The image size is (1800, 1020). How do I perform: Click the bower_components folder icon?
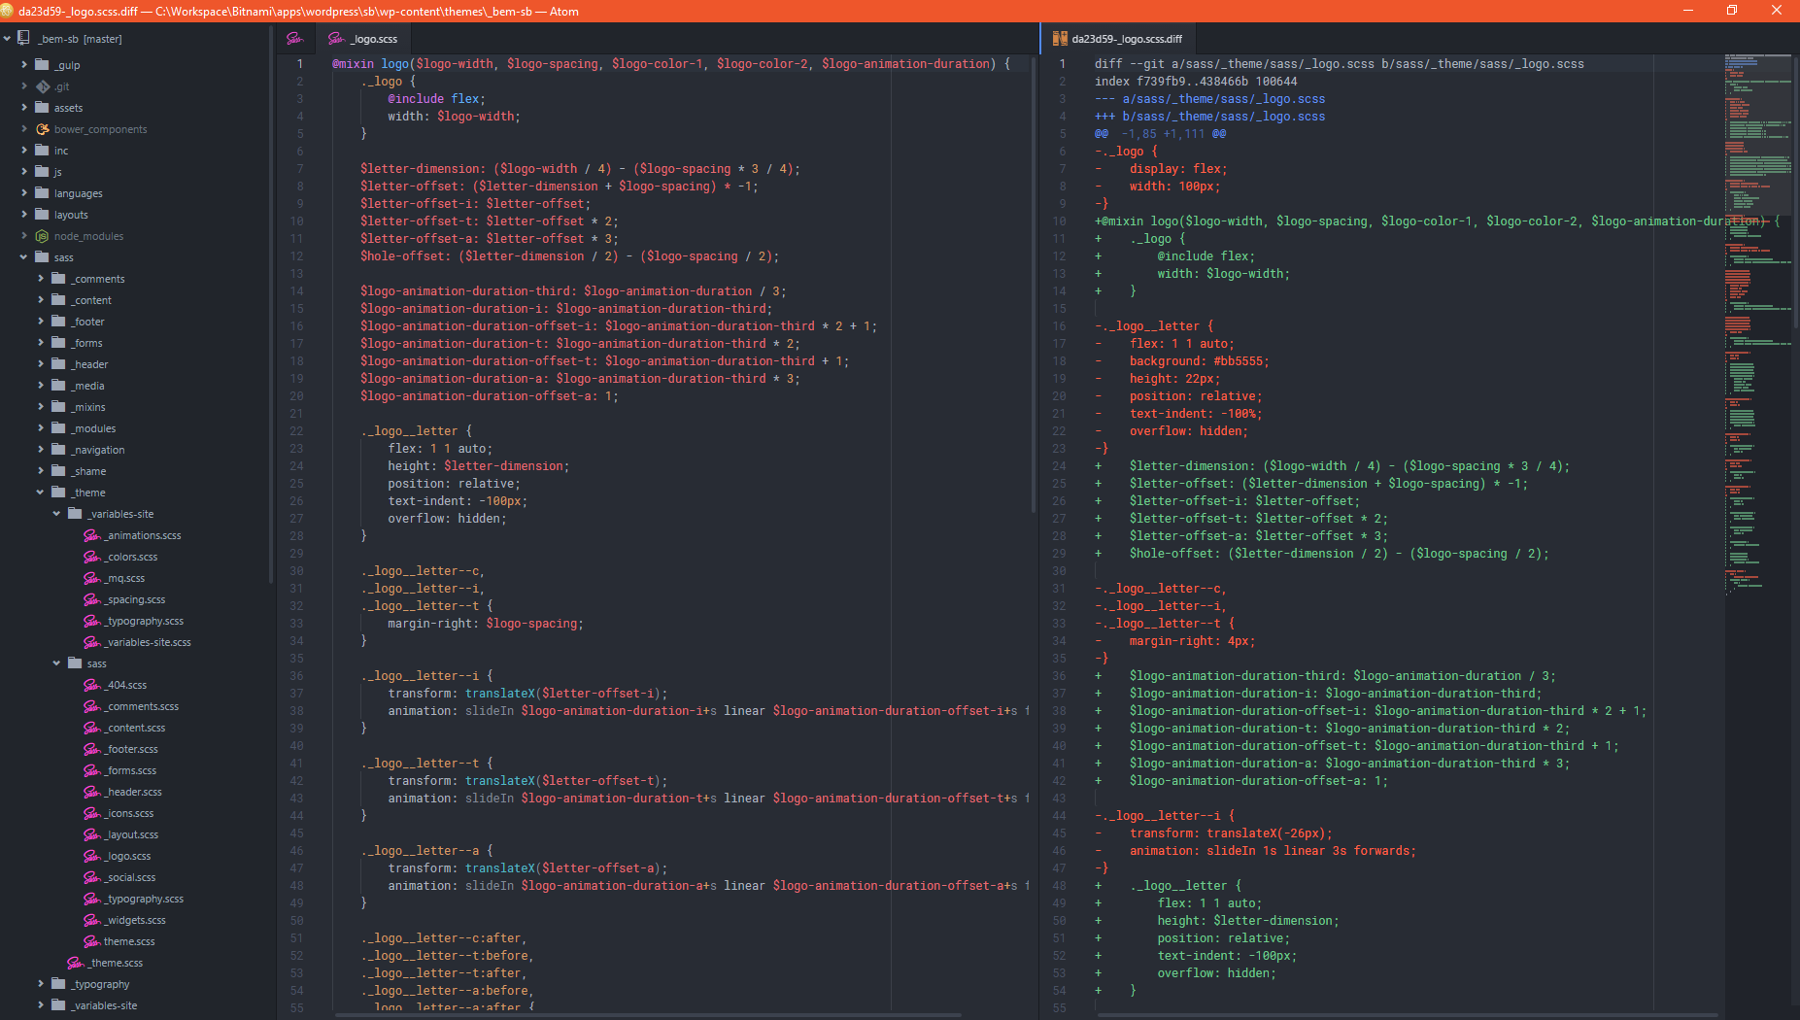(x=43, y=129)
